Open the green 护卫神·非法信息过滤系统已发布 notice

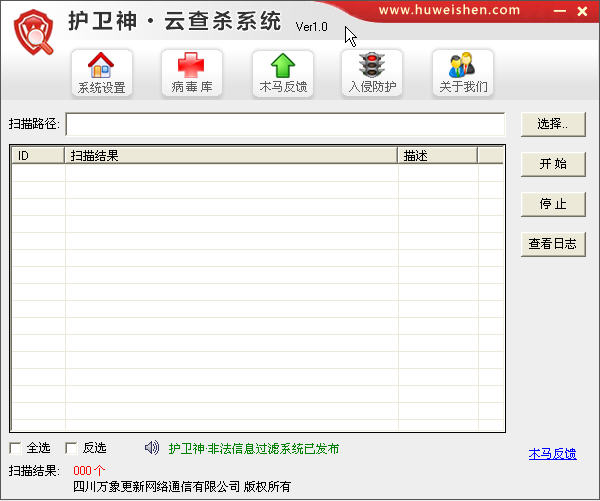(254, 448)
